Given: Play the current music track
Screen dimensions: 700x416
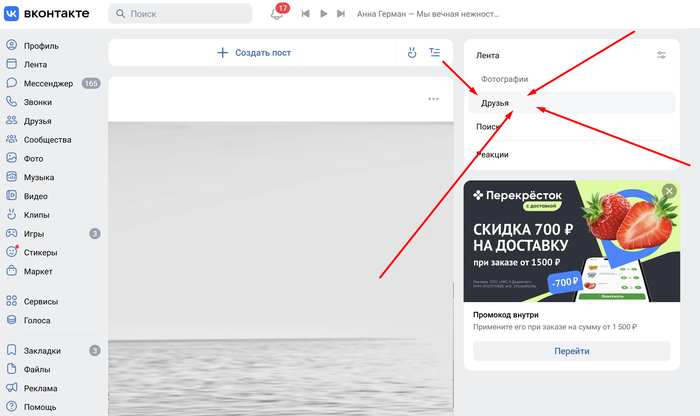Looking at the screenshot, I should click(324, 14).
